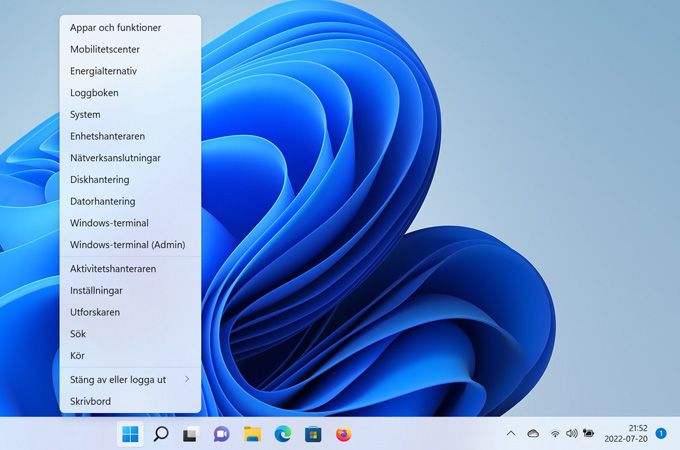Click the speaker volume tray icon
680x450 pixels.
[572, 433]
